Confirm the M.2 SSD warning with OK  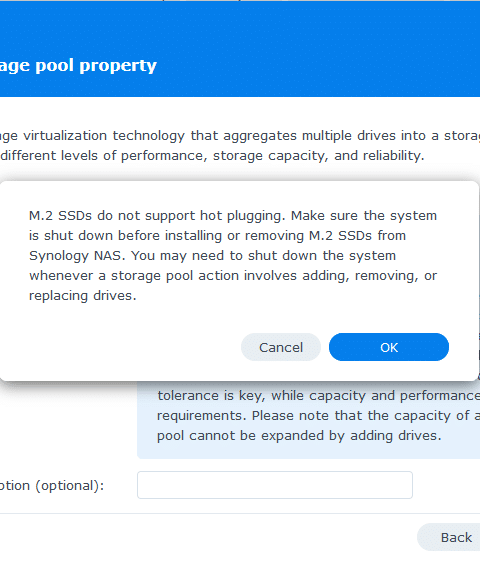click(x=389, y=347)
